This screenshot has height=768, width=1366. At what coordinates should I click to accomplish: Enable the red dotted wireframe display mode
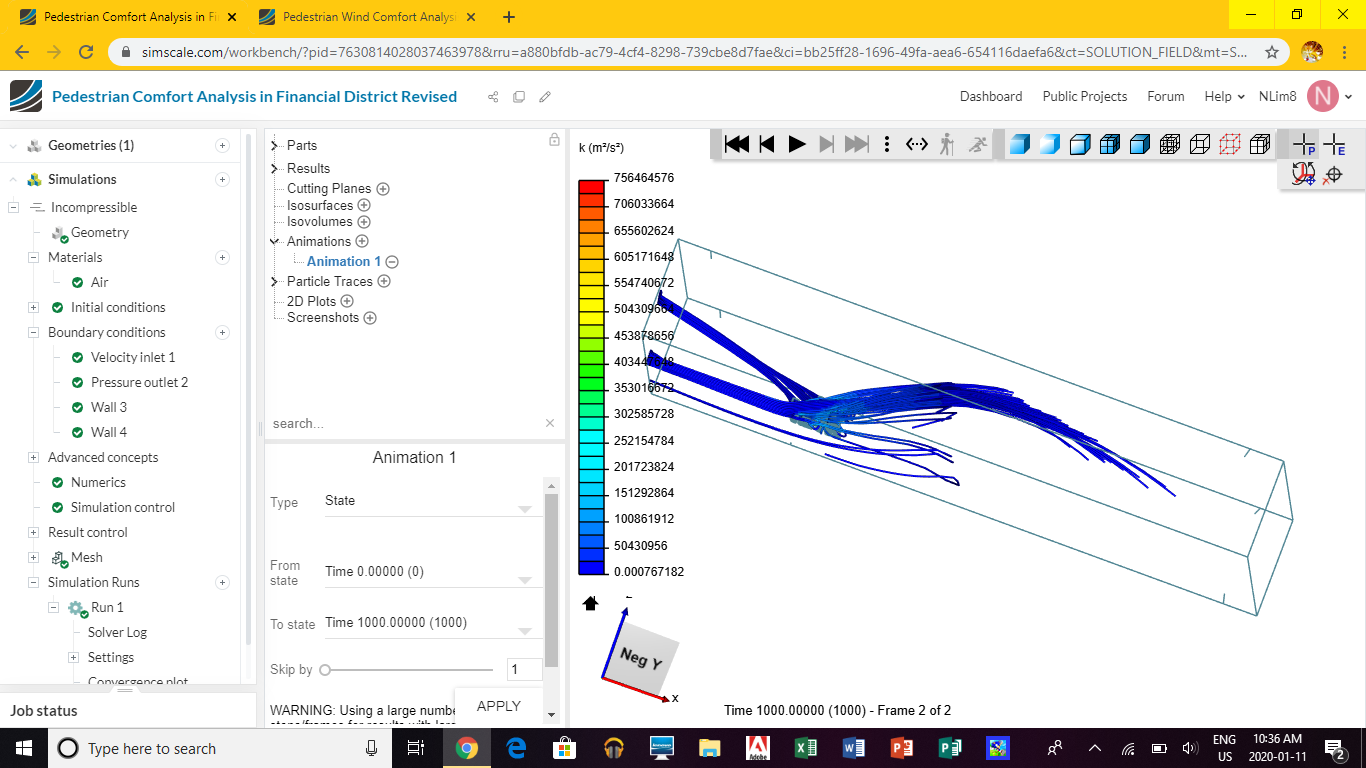pyautogui.click(x=1230, y=144)
